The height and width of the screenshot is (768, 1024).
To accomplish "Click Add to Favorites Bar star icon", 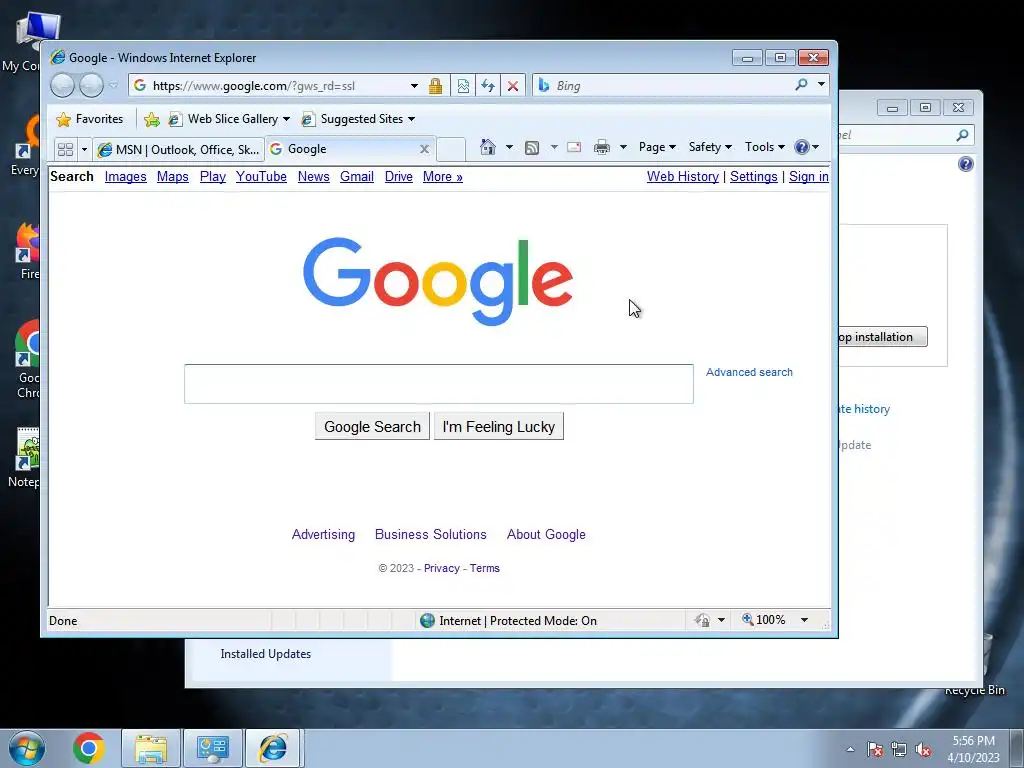I will [152, 119].
